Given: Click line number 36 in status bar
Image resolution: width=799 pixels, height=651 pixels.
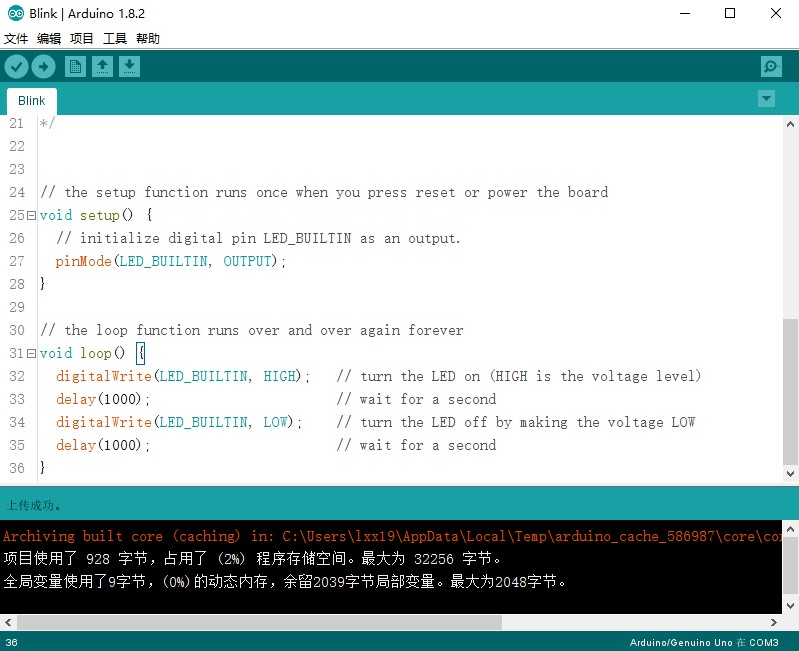Looking at the screenshot, I should pos(12,642).
